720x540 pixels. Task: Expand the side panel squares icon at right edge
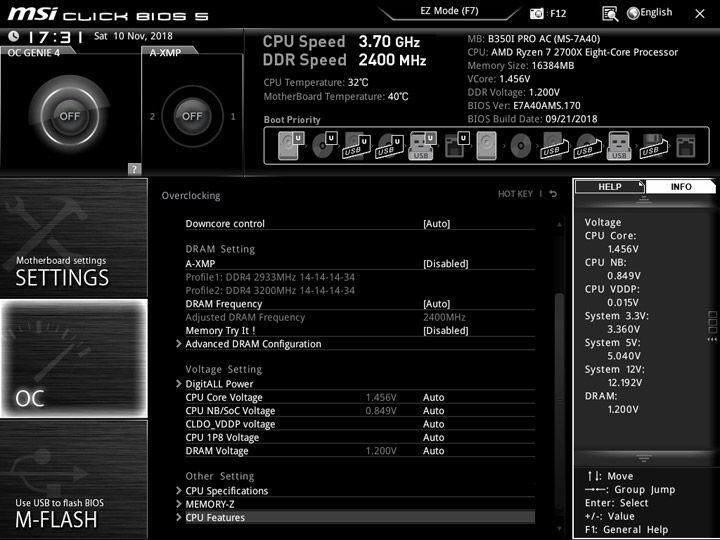click(x=713, y=326)
